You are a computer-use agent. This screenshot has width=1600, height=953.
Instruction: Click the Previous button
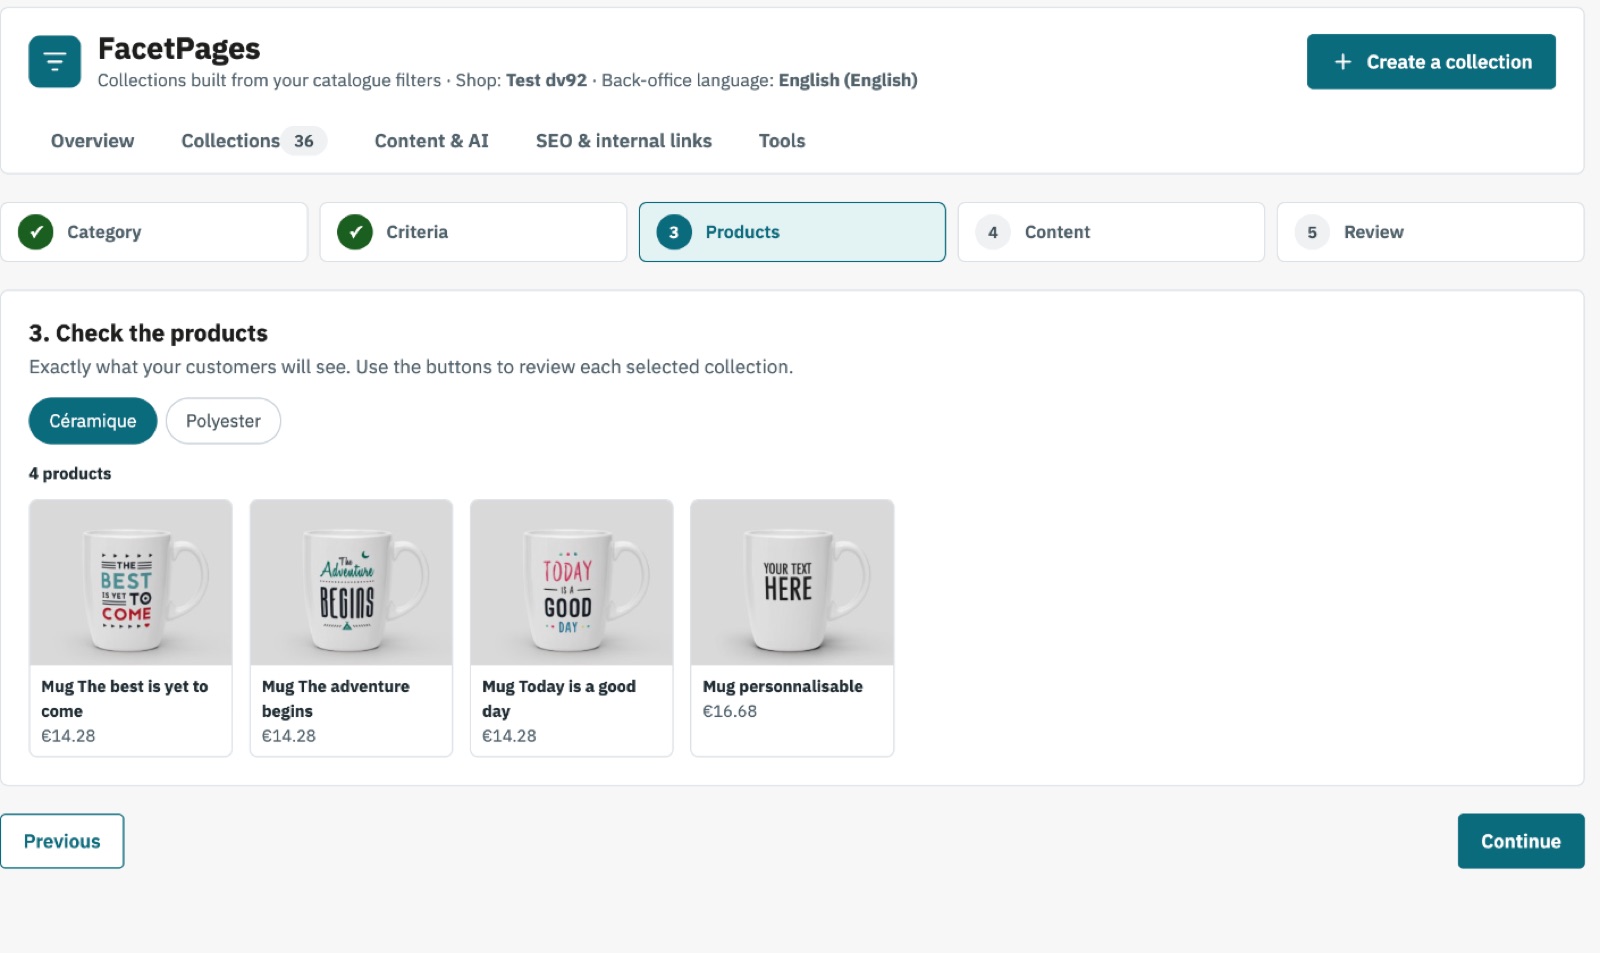pos(62,841)
